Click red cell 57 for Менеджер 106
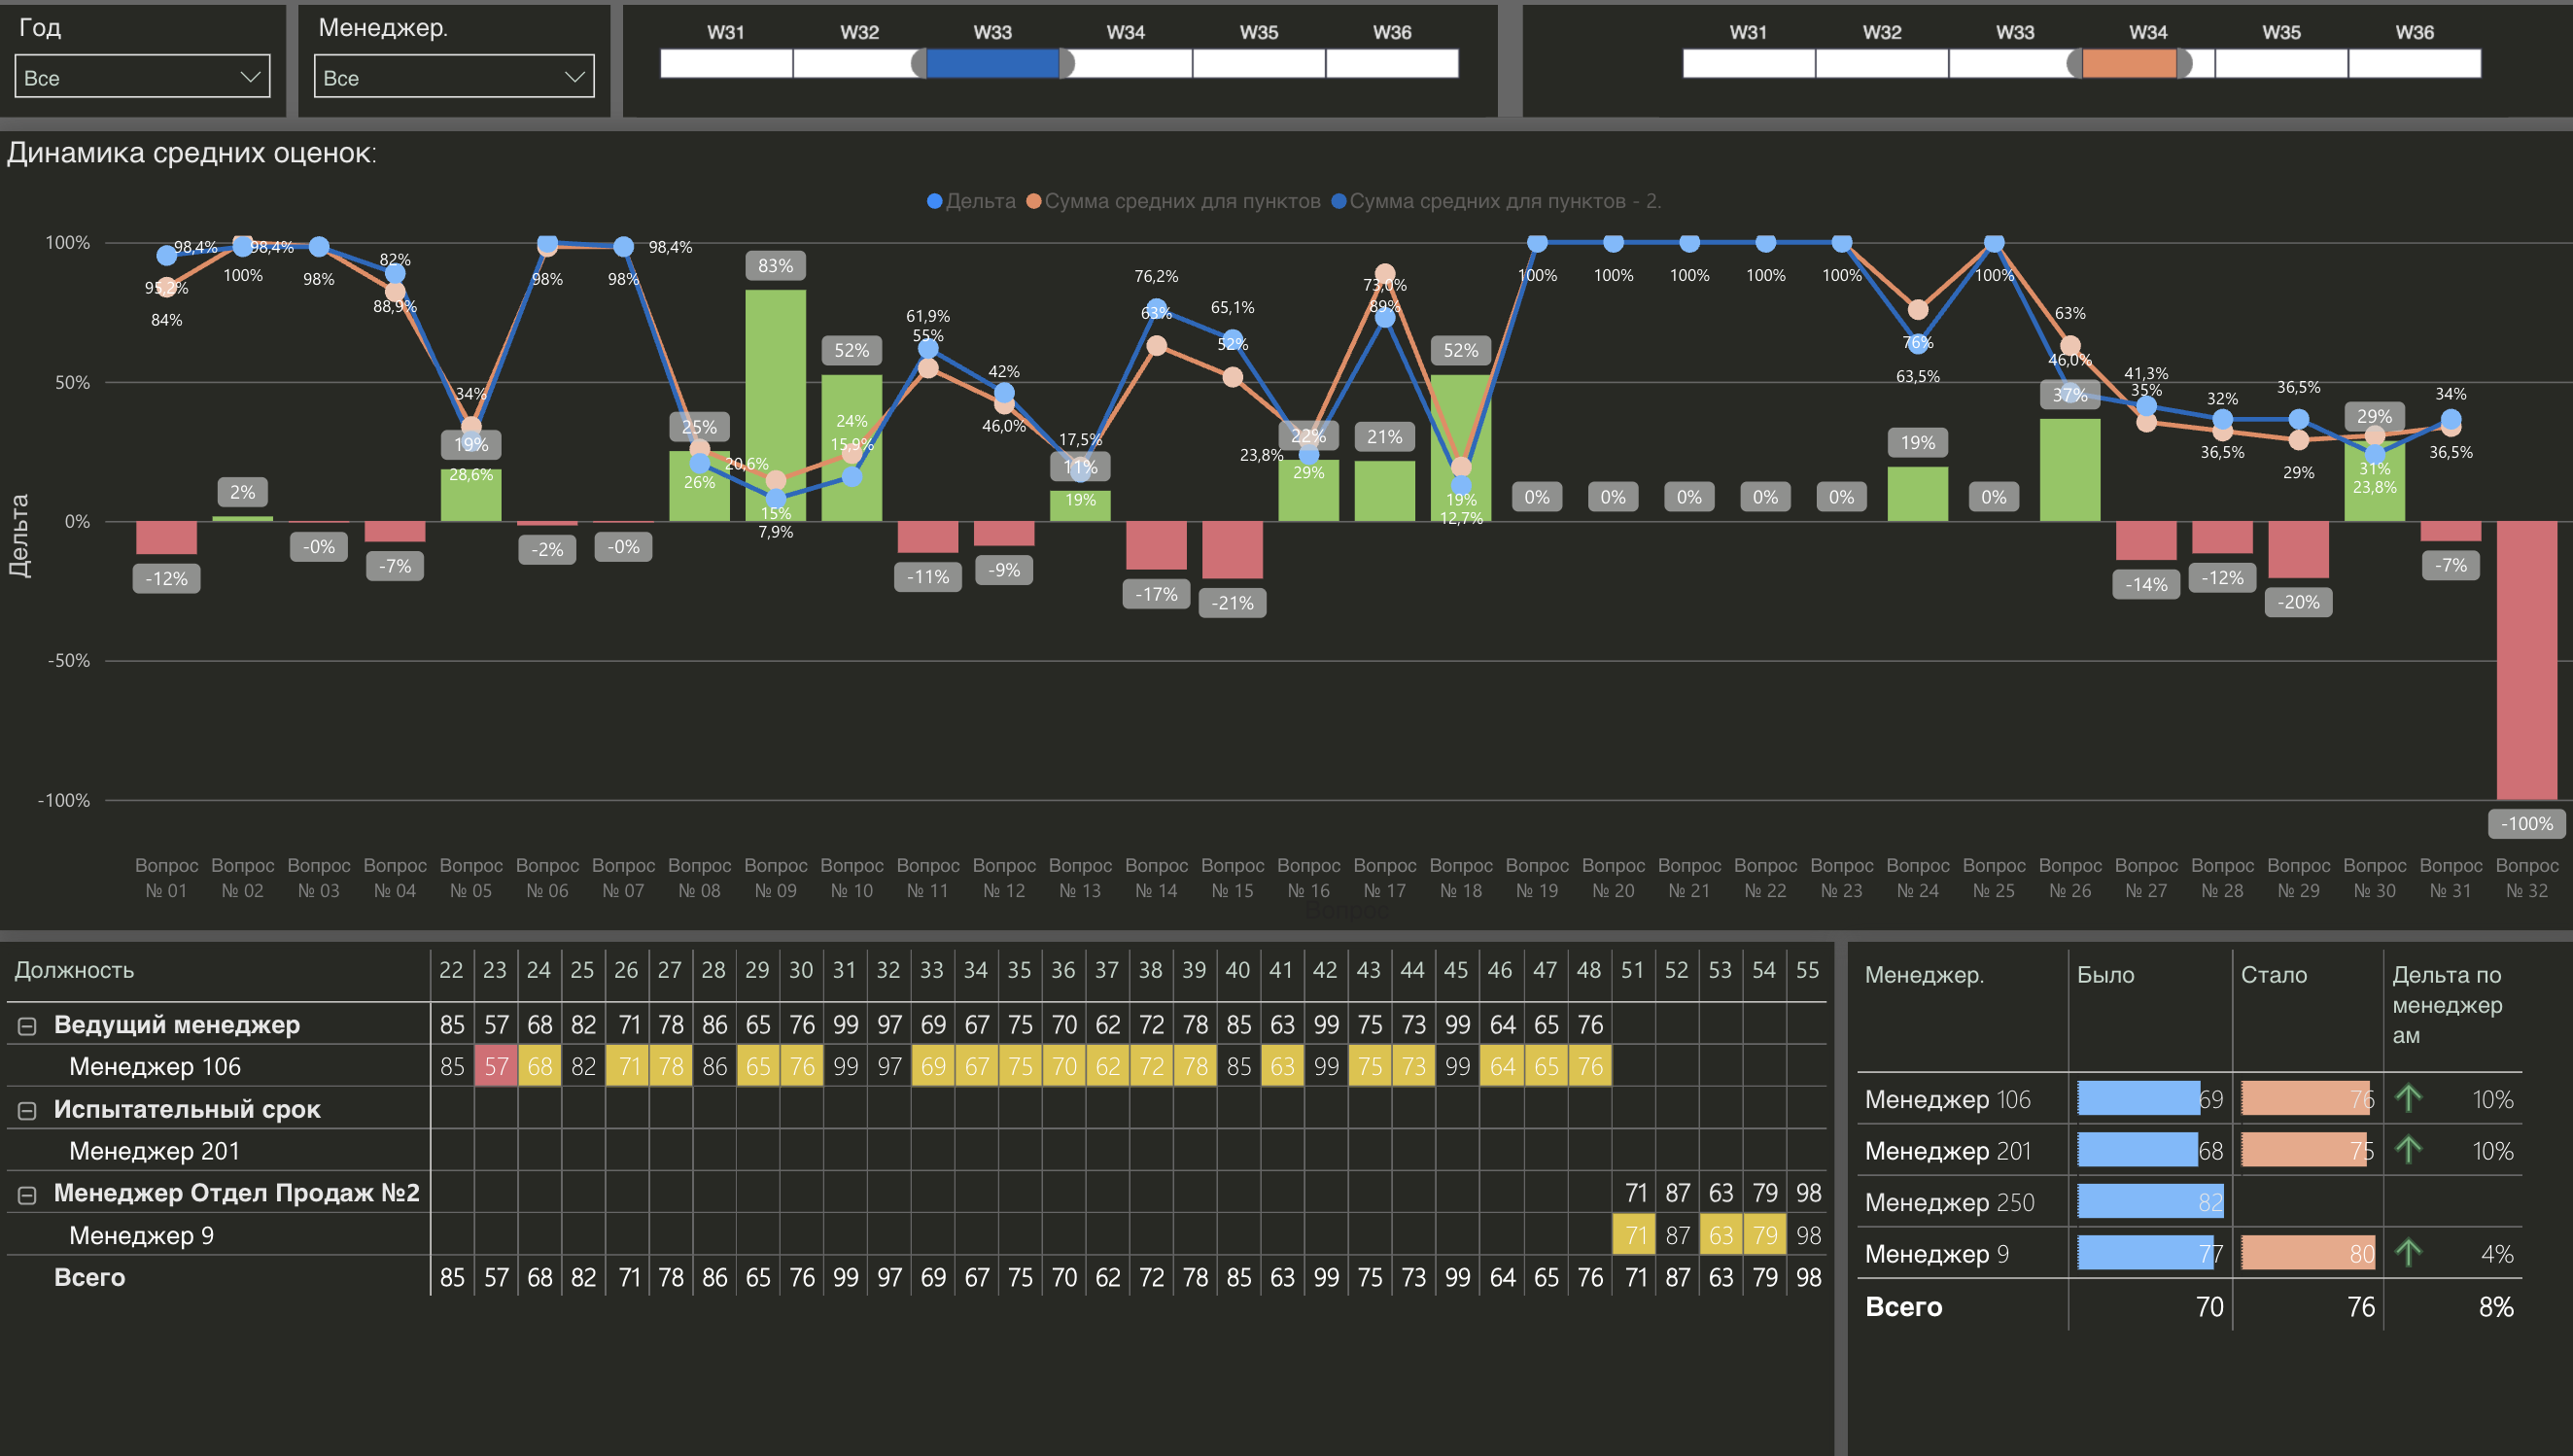 [x=496, y=1067]
